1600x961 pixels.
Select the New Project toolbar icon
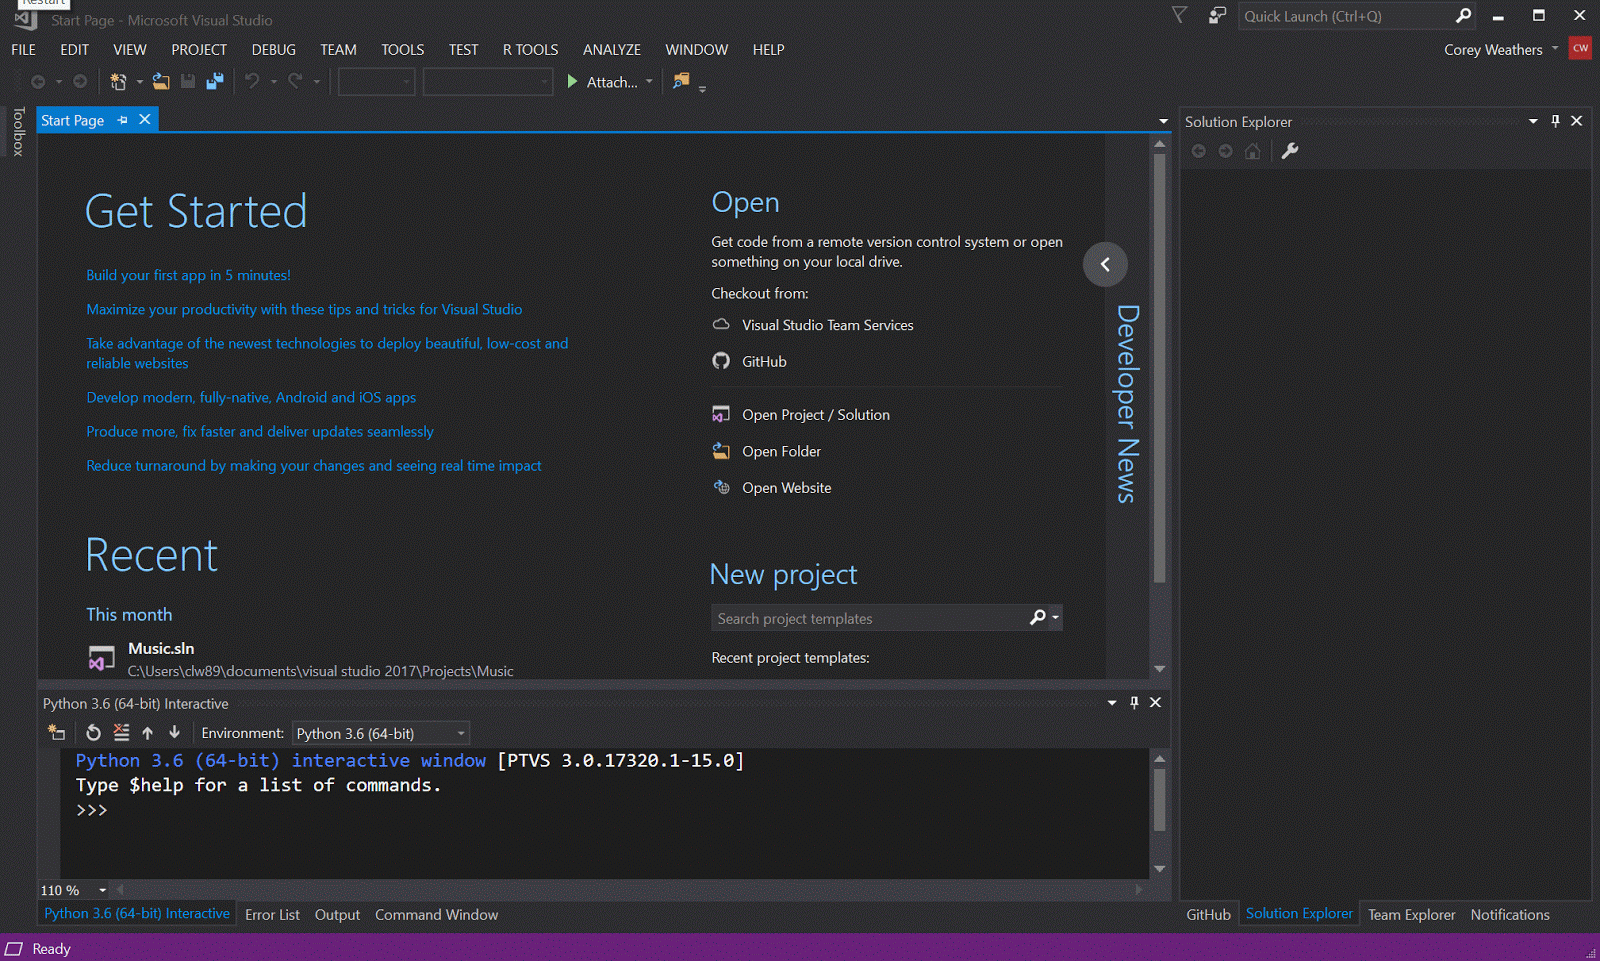(118, 81)
